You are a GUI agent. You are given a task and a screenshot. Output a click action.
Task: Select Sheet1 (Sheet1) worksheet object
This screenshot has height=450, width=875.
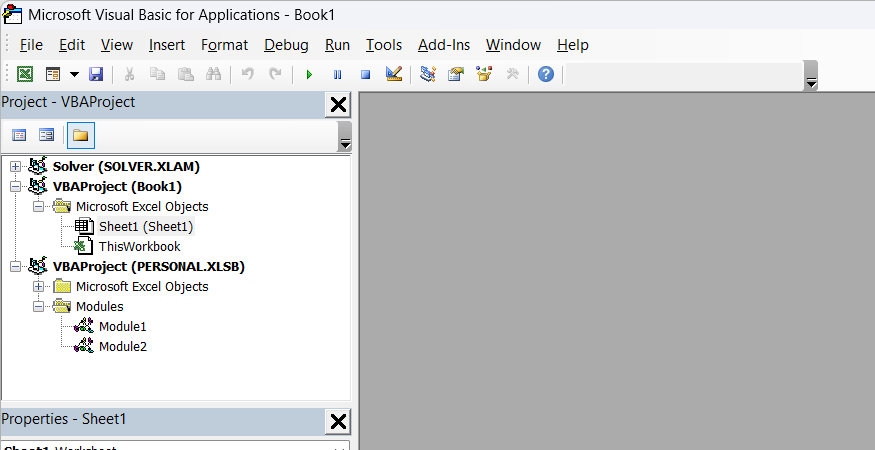pyautogui.click(x=146, y=227)
